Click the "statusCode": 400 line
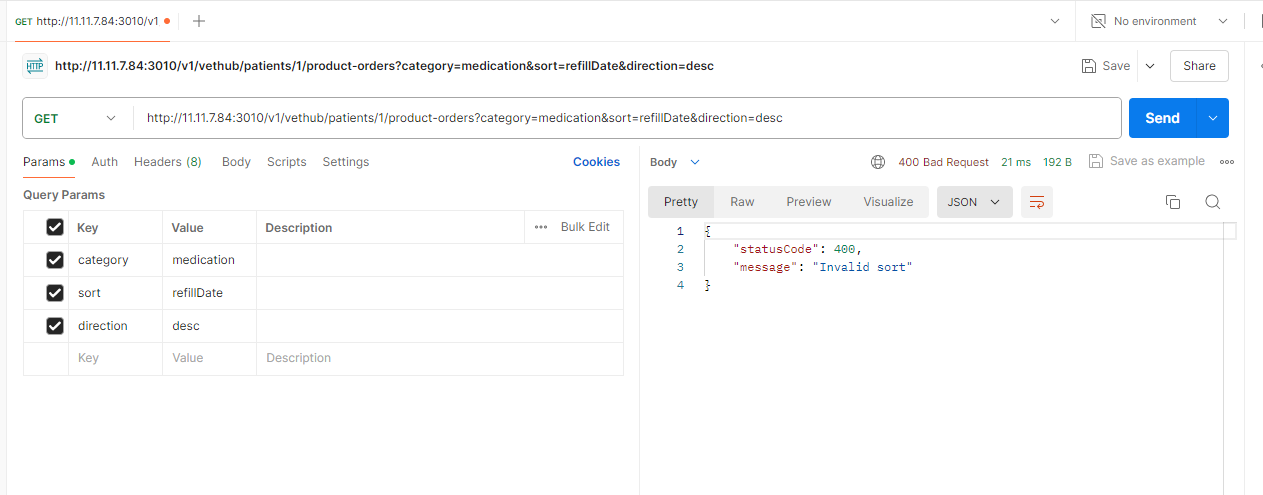1263x495 pixels. (797, 249)
